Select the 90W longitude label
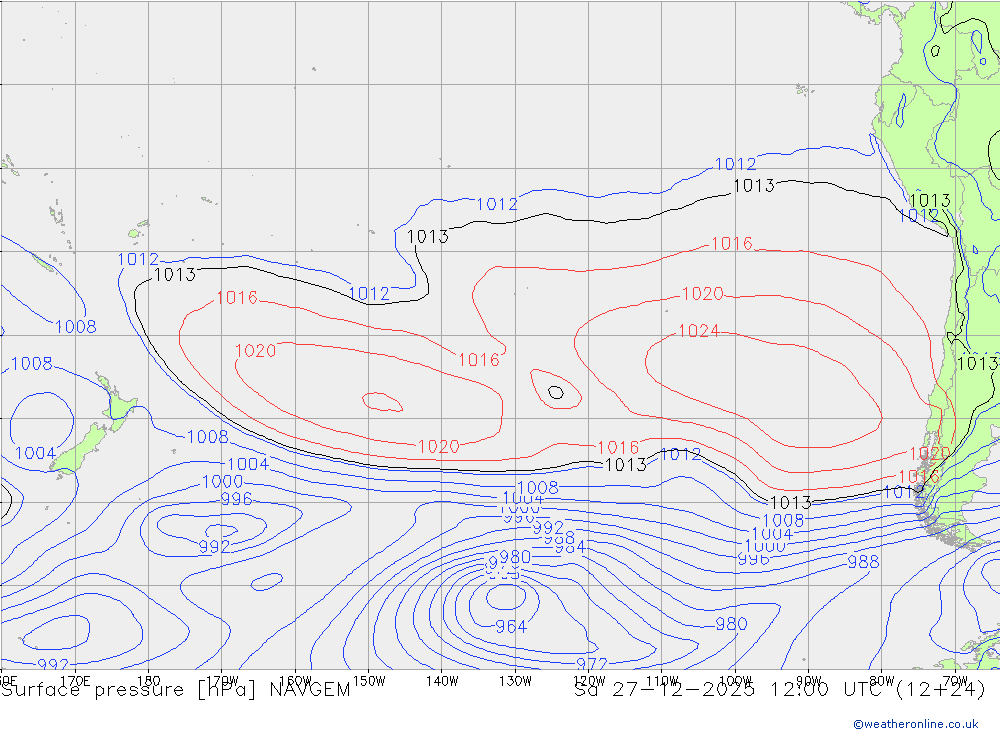The image size is (1000, 733). 809,681
